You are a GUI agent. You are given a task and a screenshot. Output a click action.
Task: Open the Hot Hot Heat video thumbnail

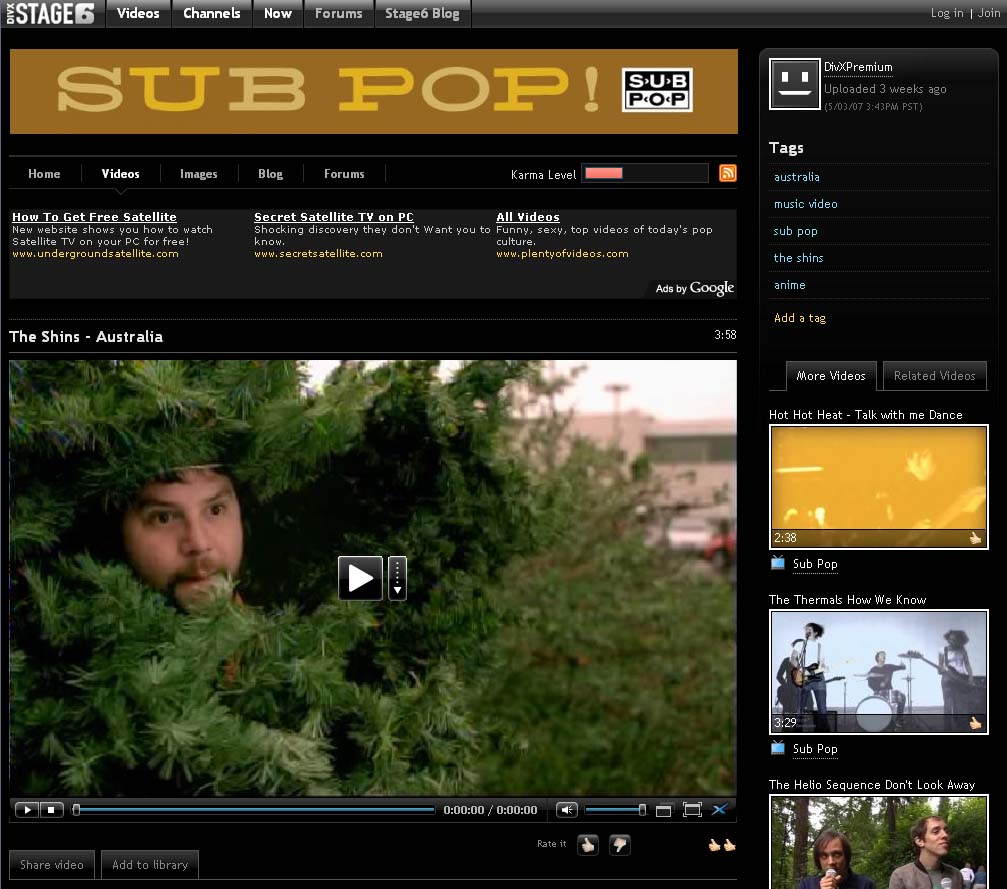(878, 487)
